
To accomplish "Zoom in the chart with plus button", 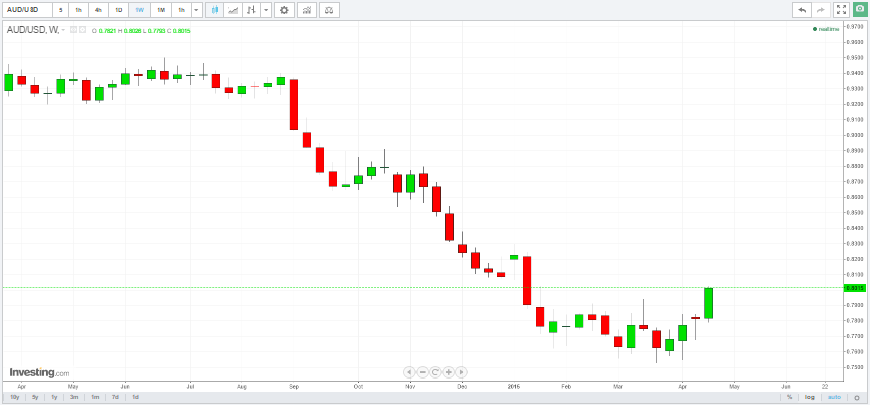I will point(449,372).
